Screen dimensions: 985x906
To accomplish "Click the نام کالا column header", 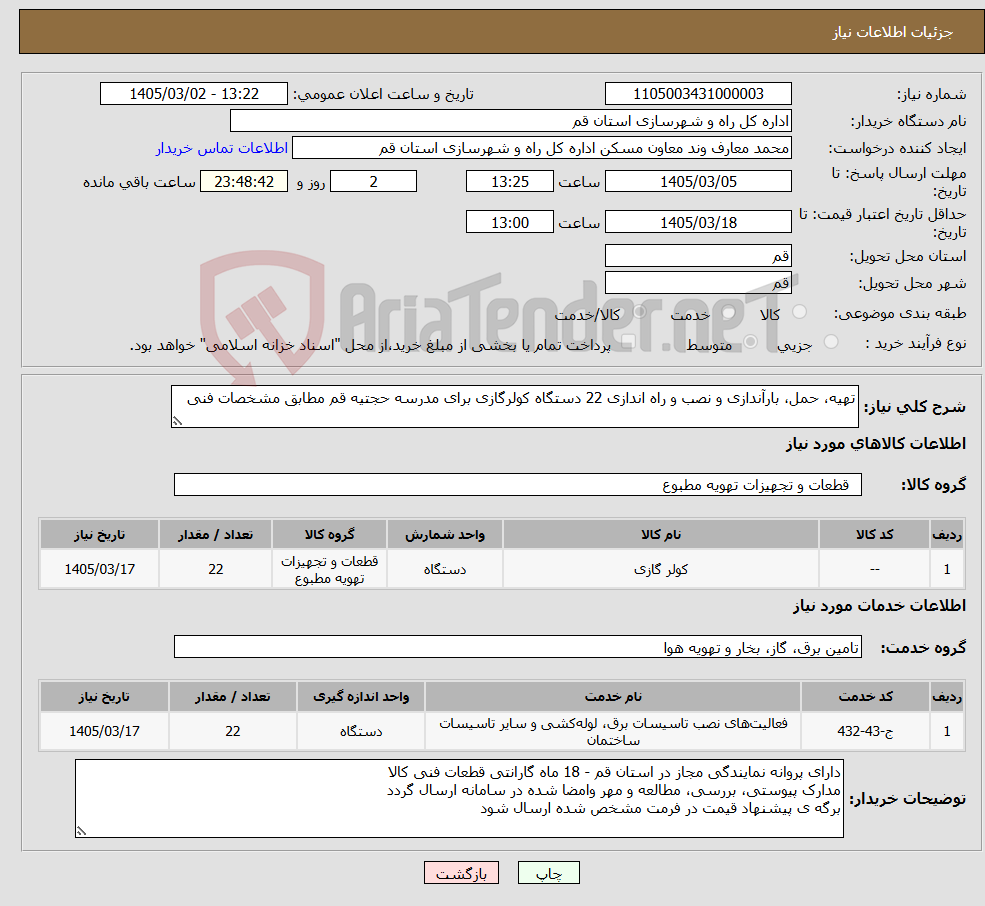I will [x=661, y=535].
